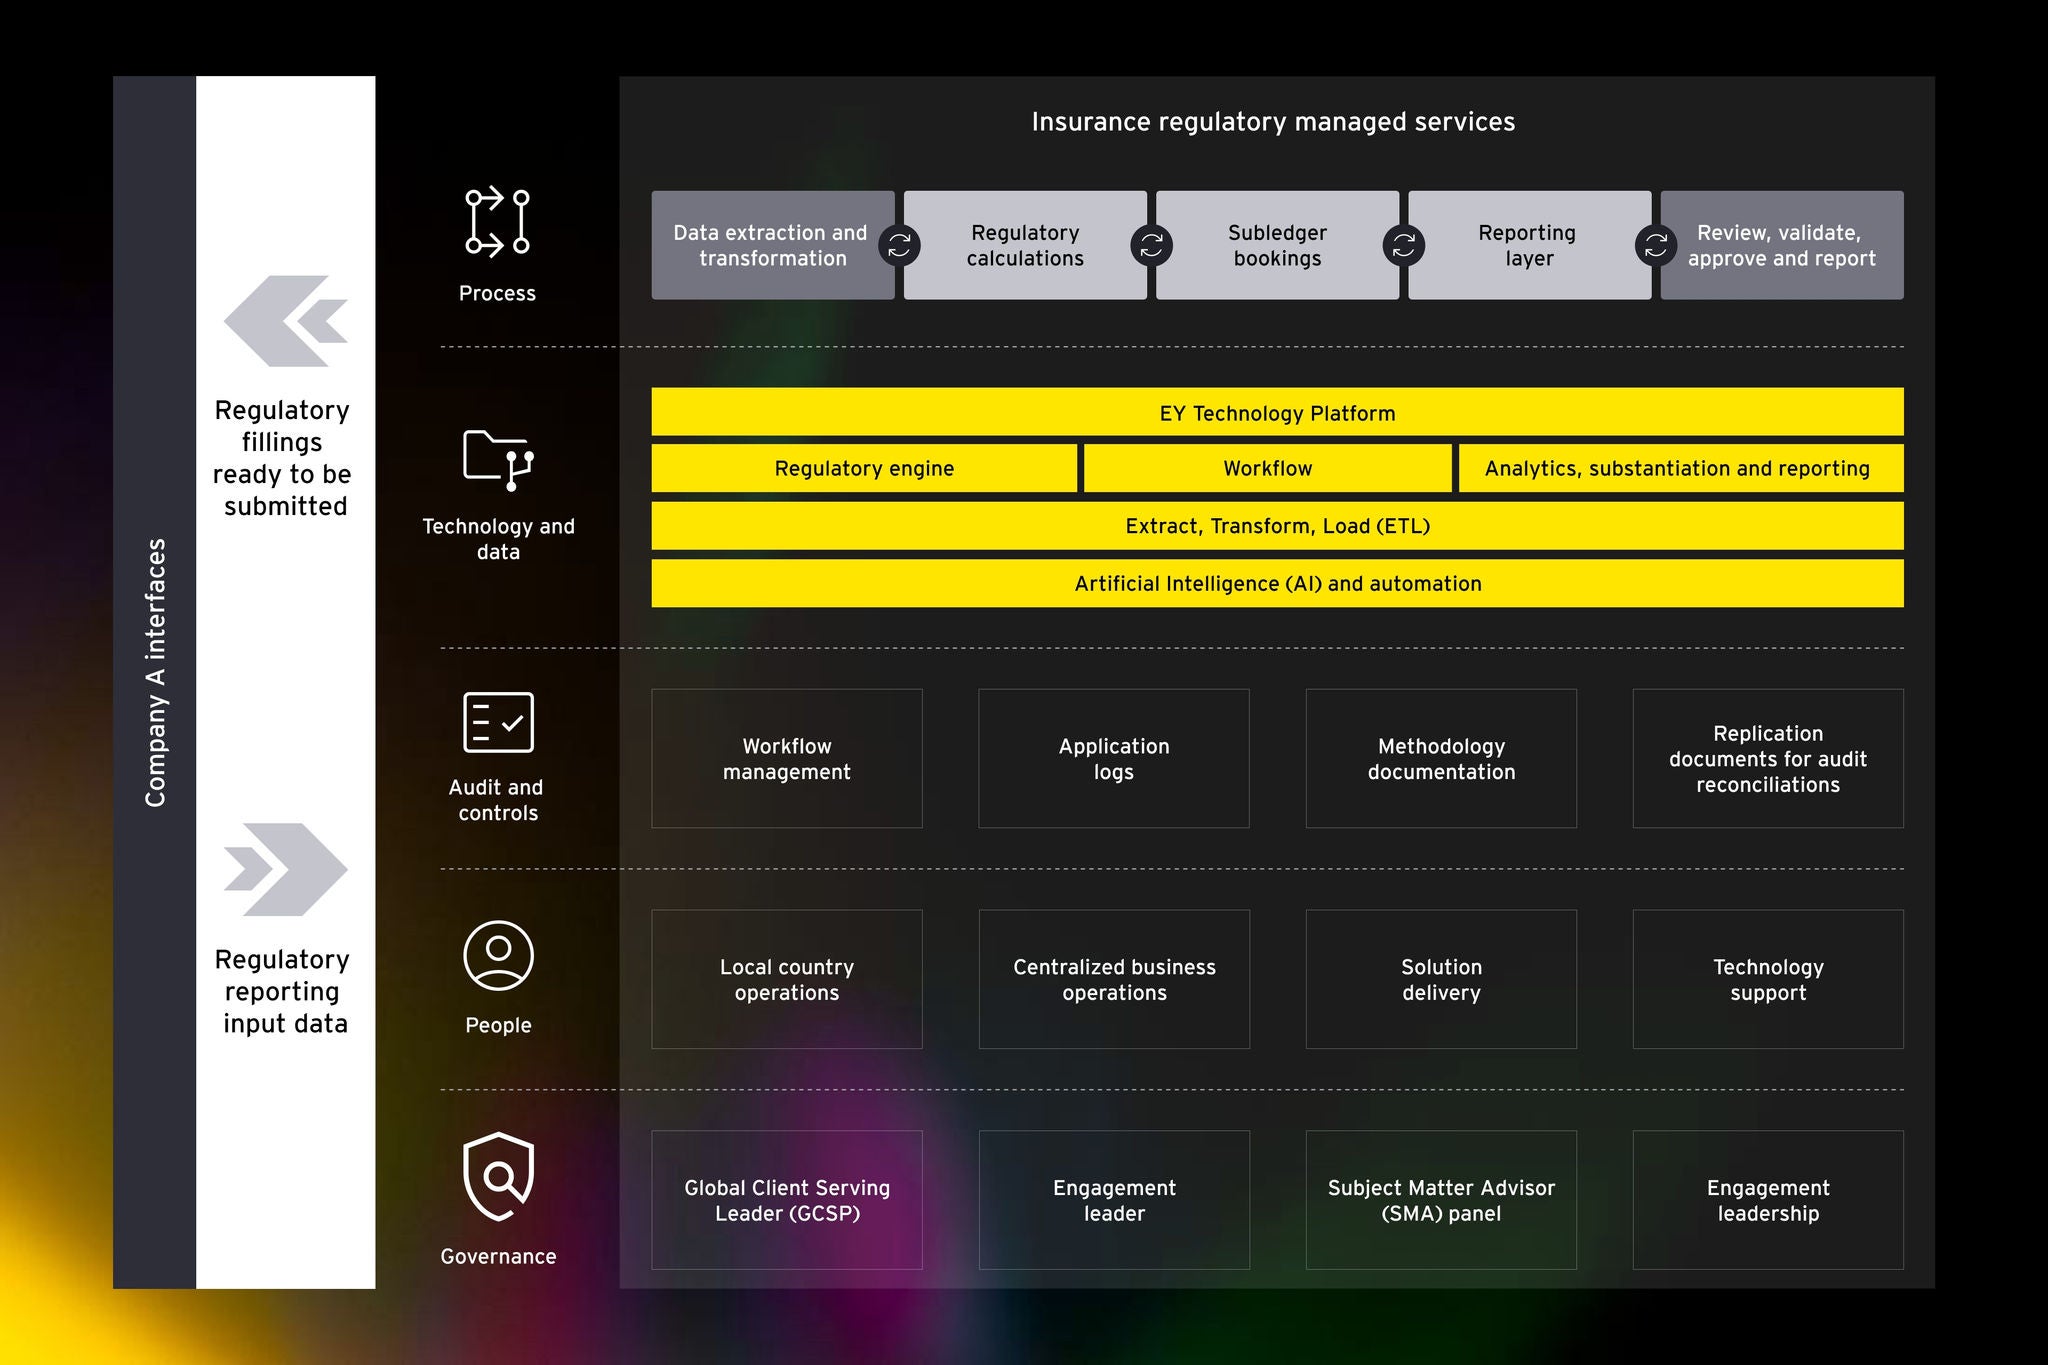Open Subject Matter Advisor (SMA) panel card
This screenshot has height=1365, width=2048.
[x=1441, y=1200]
